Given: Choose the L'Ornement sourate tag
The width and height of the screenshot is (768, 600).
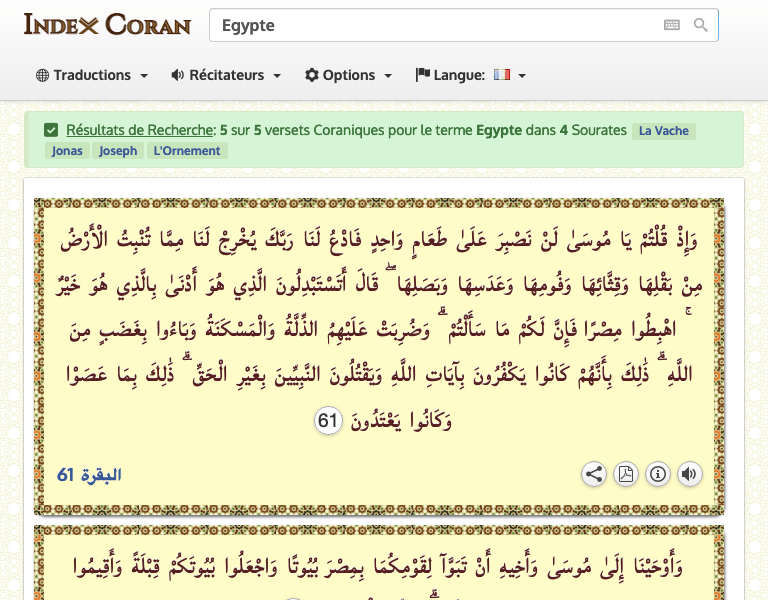Looking at the screenshot, I should 187,151.
